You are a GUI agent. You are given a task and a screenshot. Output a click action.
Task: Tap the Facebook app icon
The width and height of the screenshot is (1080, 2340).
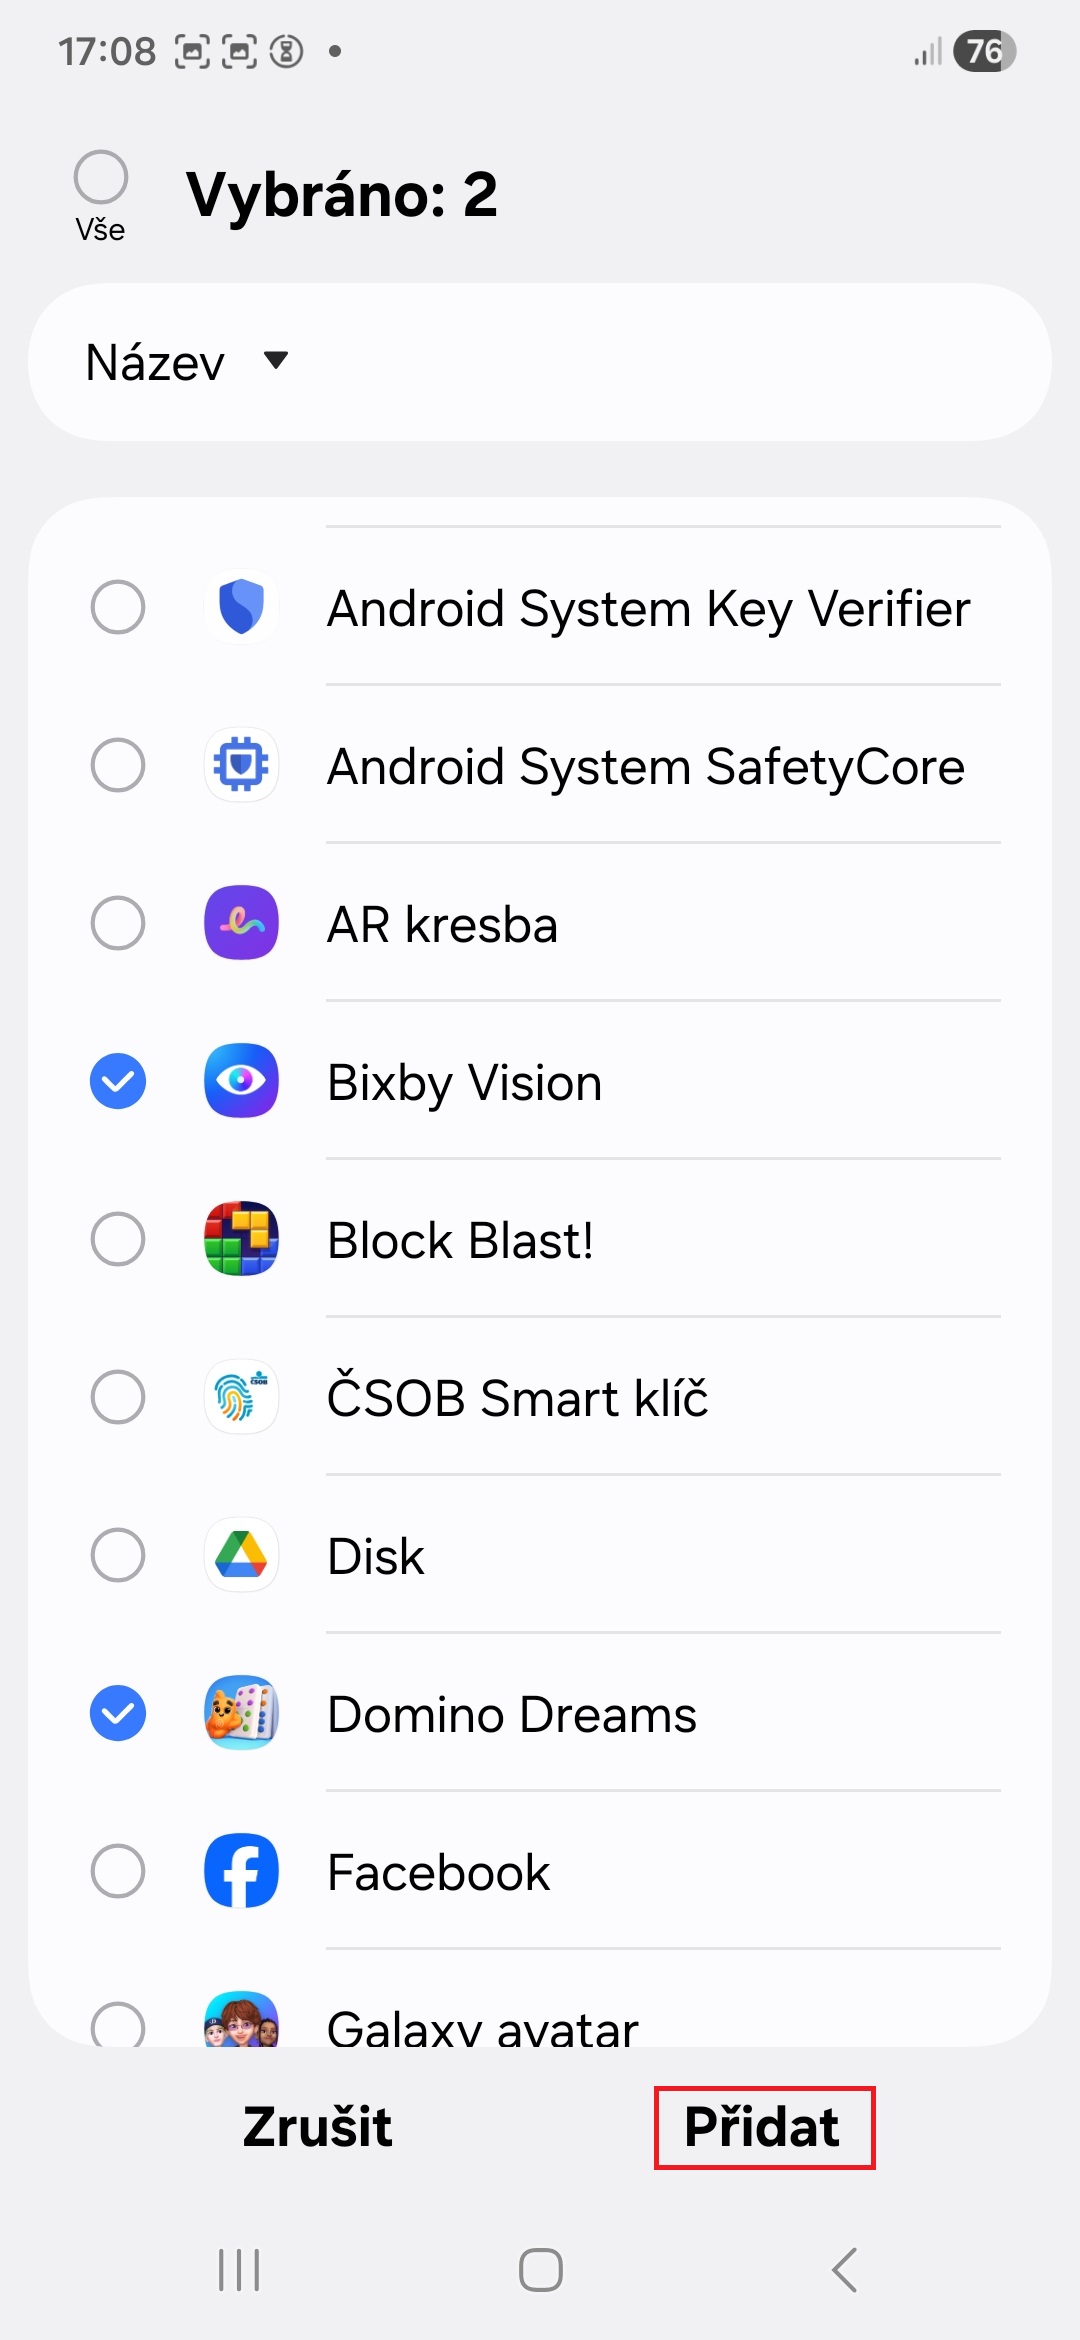[241, 1871]
